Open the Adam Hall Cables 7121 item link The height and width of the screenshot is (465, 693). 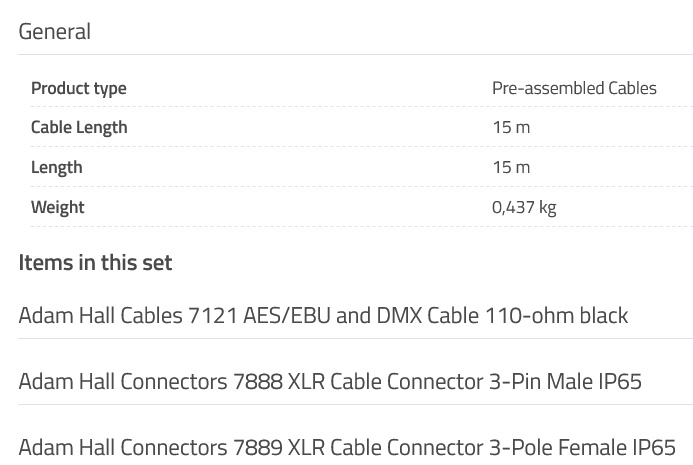click(323, 316)
